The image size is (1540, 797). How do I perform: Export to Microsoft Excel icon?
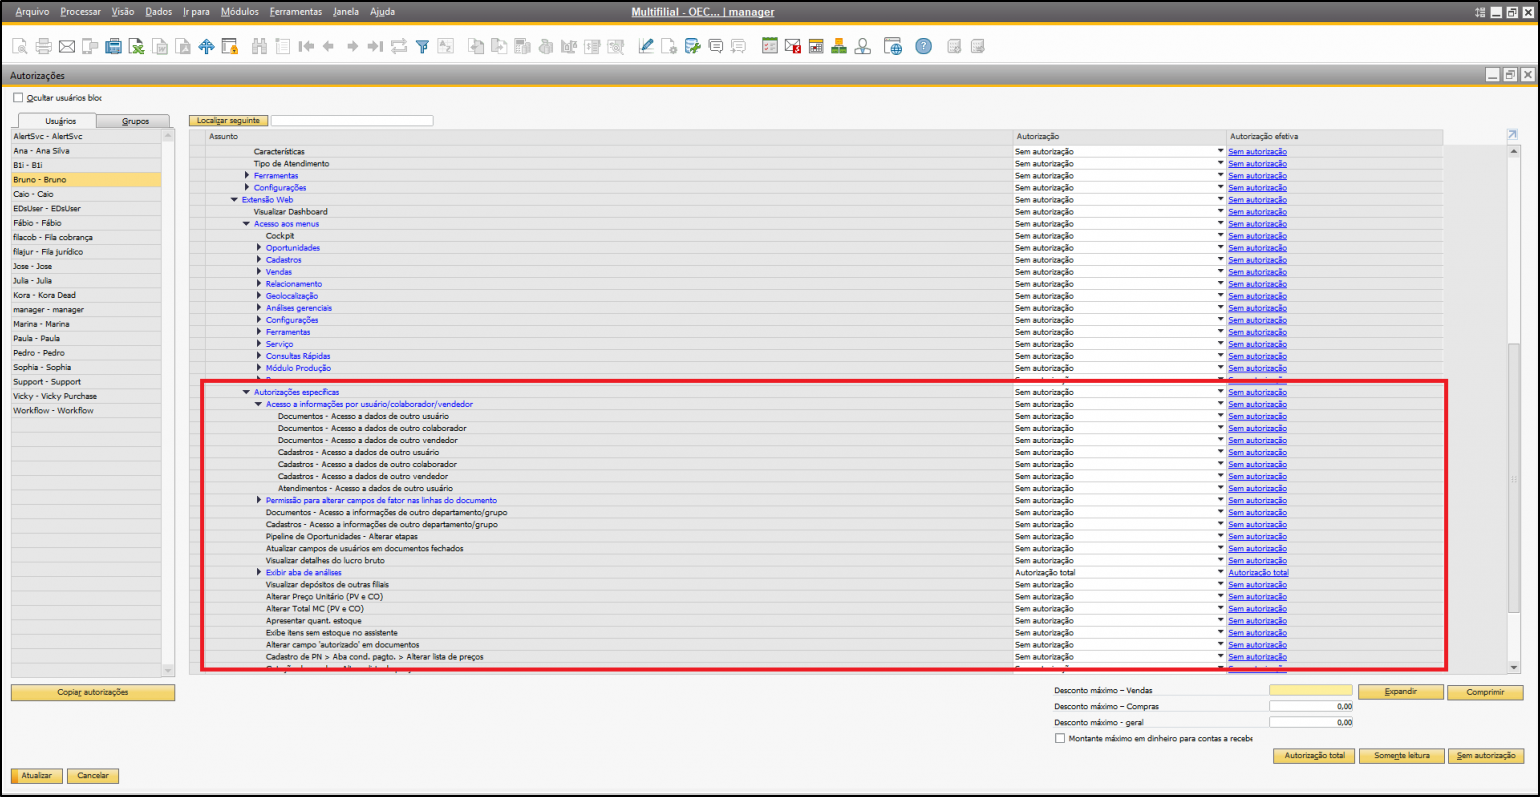point(136,46)
